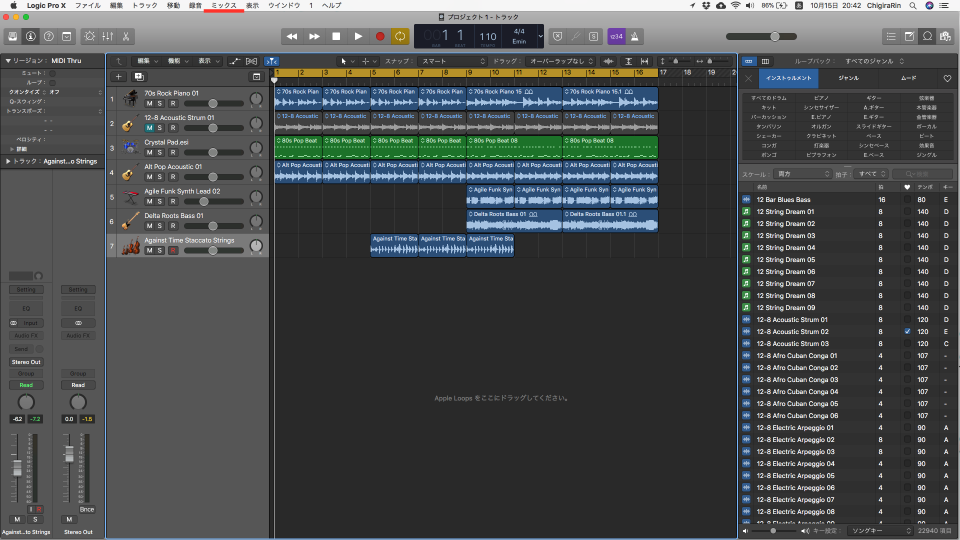Open the ファイル menu
This screenshot has width=960, height=540.
[x=88, y=6]
